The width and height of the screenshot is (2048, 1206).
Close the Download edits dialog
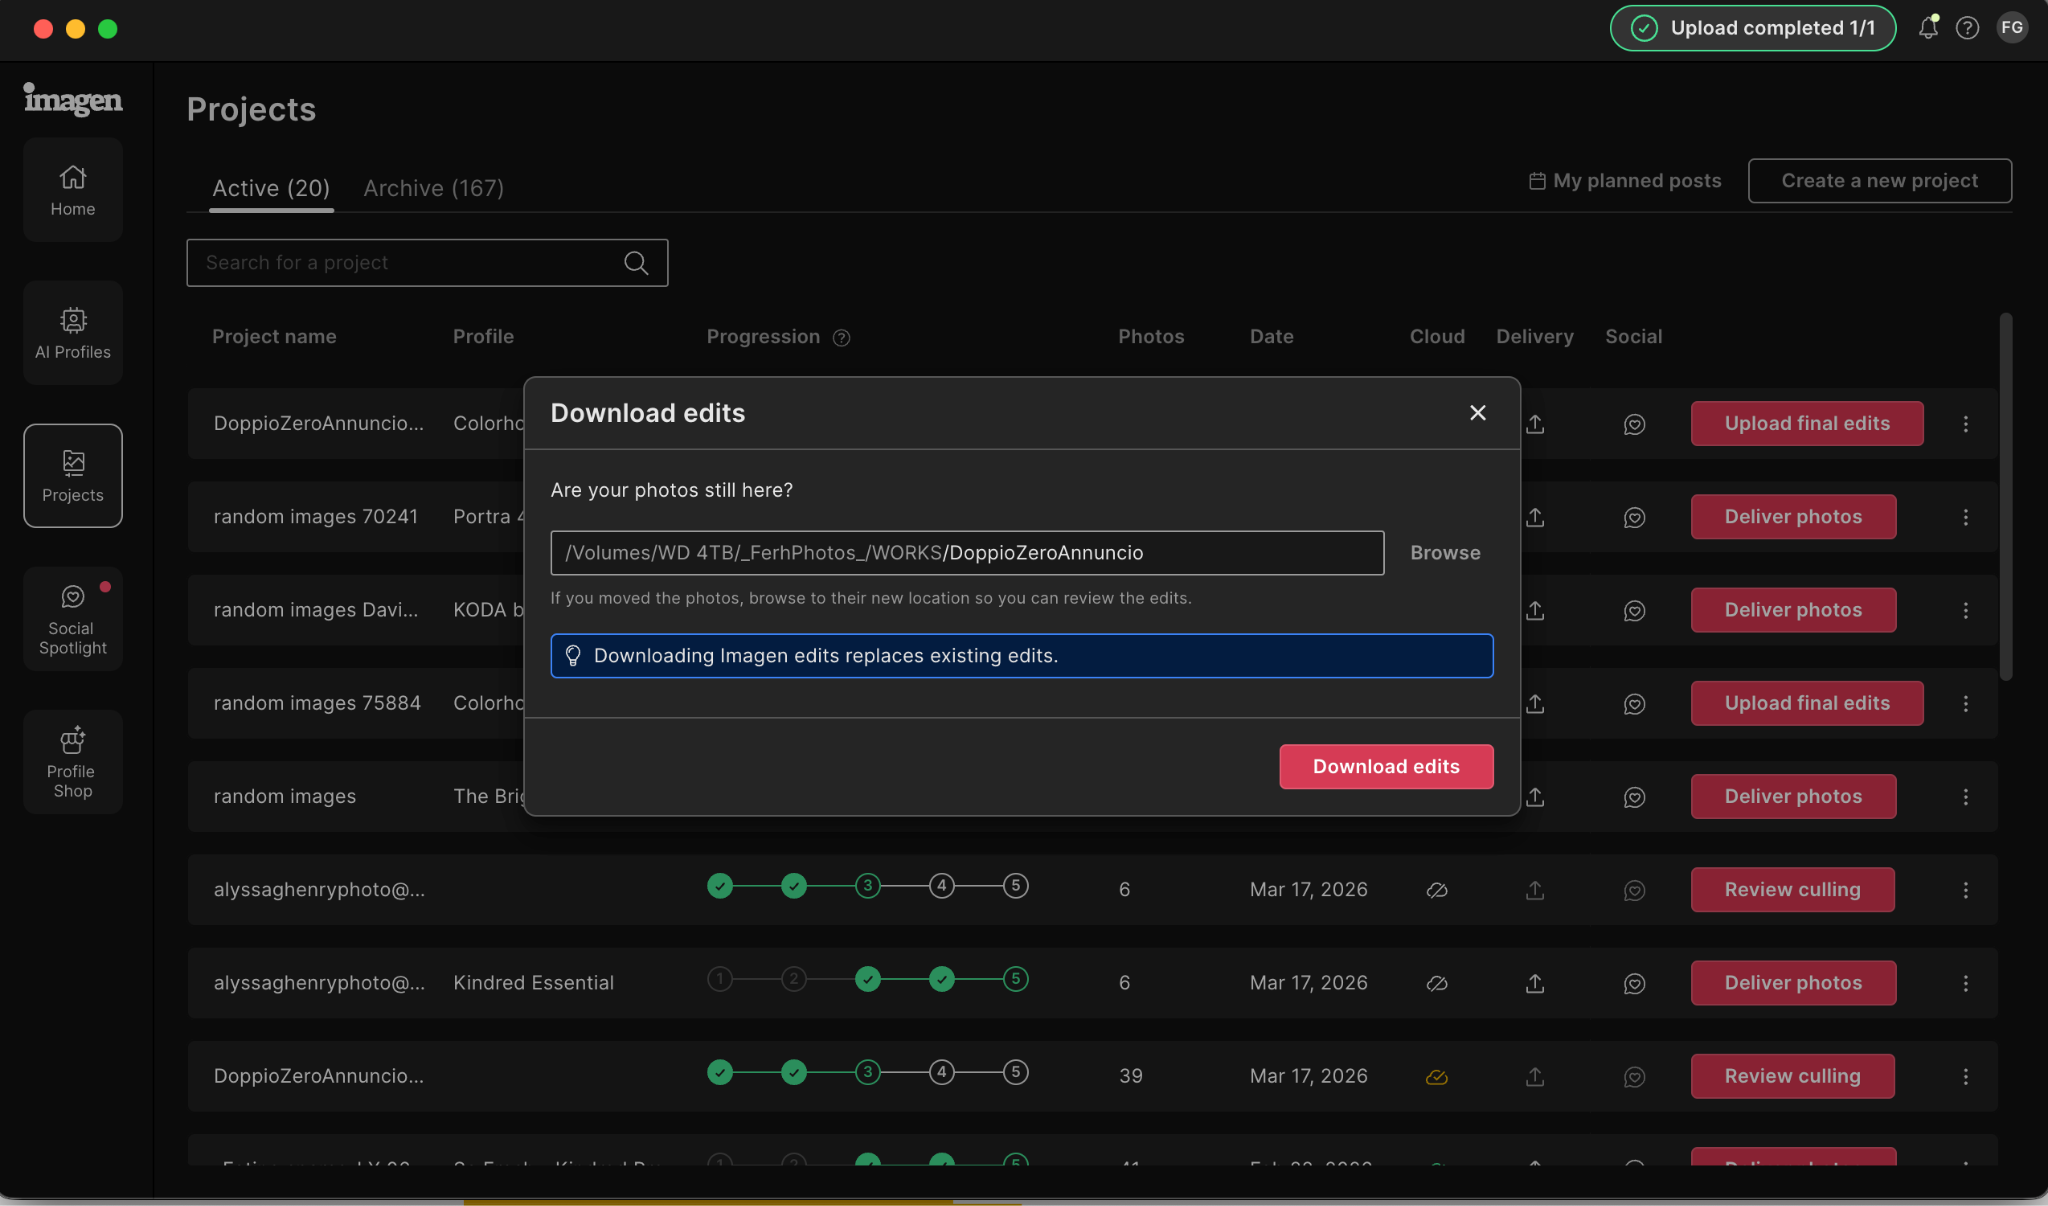pyautogui.click(x=1478, y=413)
